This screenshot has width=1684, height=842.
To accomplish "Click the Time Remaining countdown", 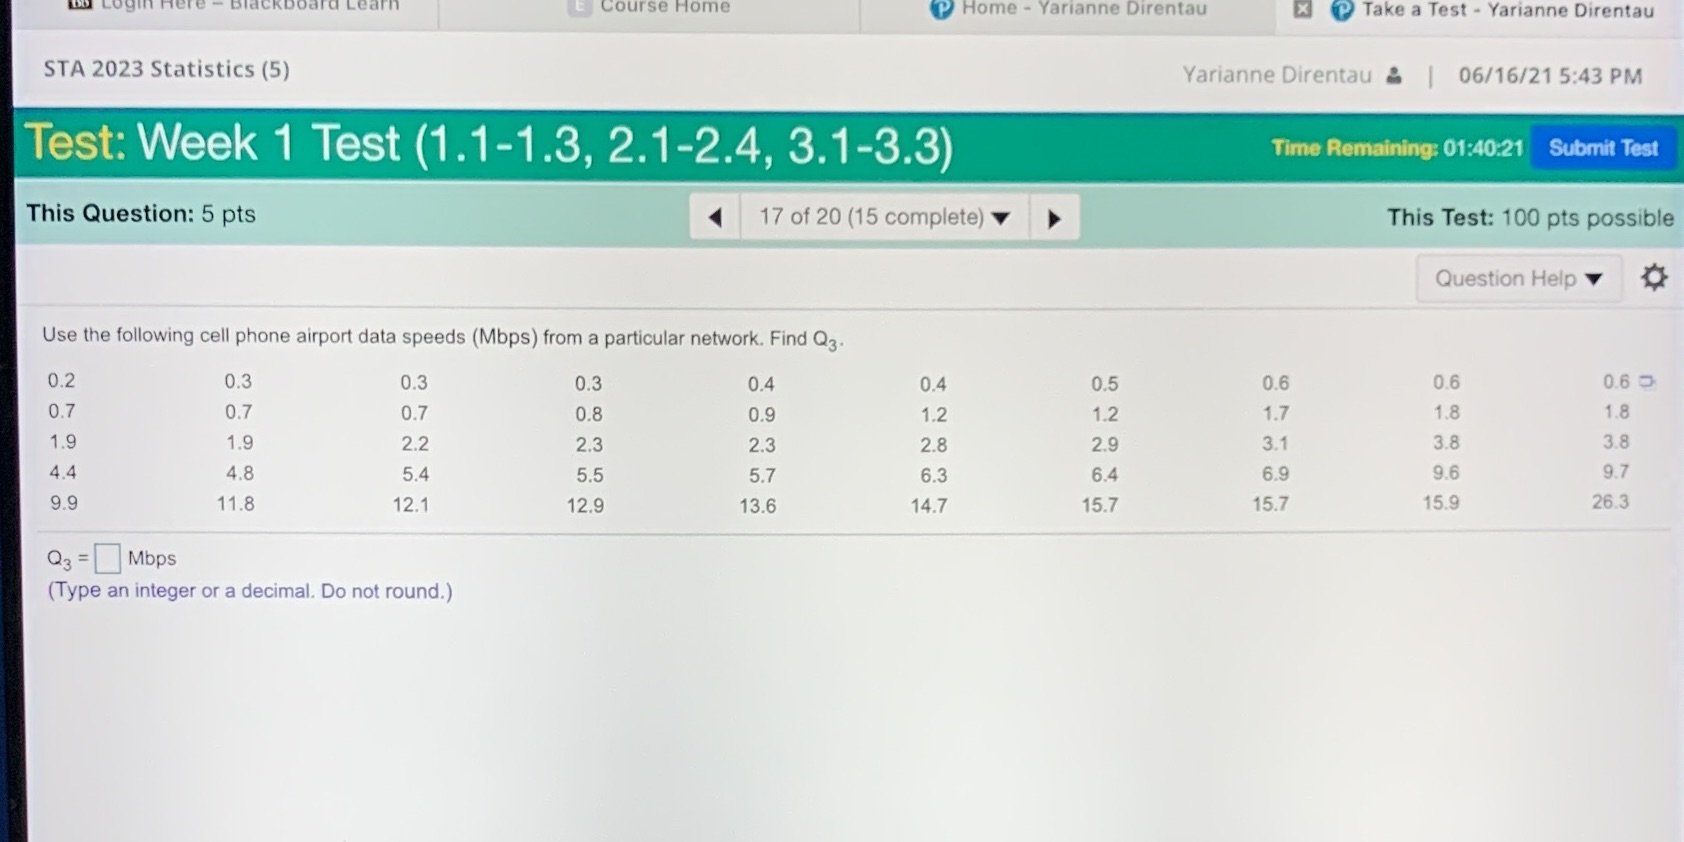I will click(1397, 148).
